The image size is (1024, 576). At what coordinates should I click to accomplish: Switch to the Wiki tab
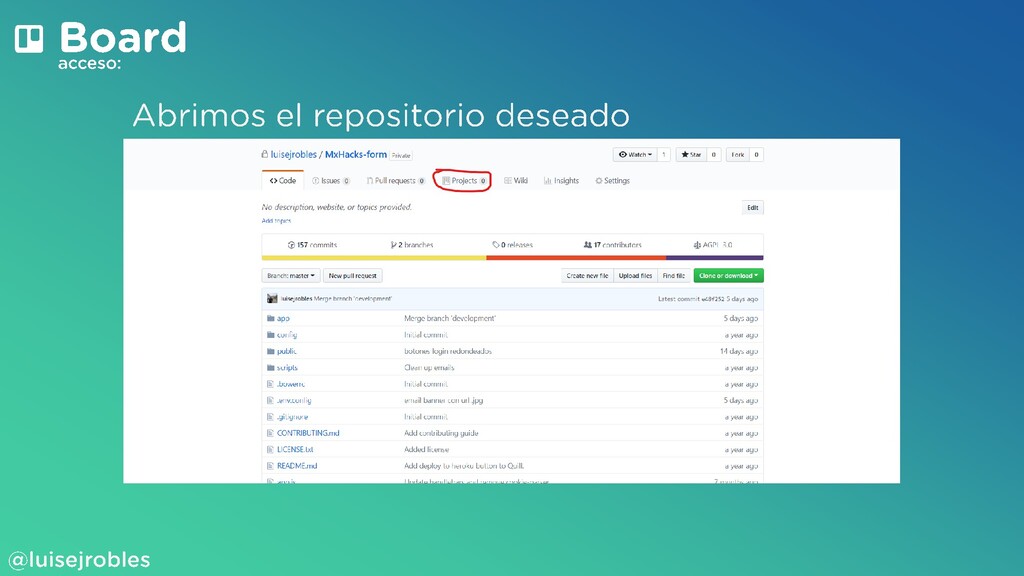tap(516, 181)
